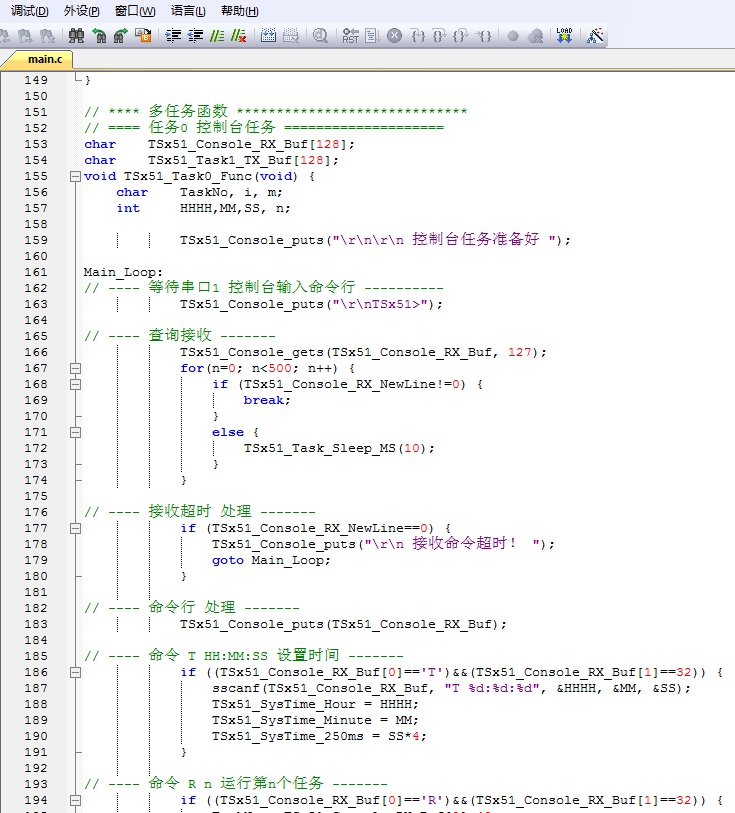Click the sscanf call on line 187
The image size is (735, 813).
click(451, 688)
